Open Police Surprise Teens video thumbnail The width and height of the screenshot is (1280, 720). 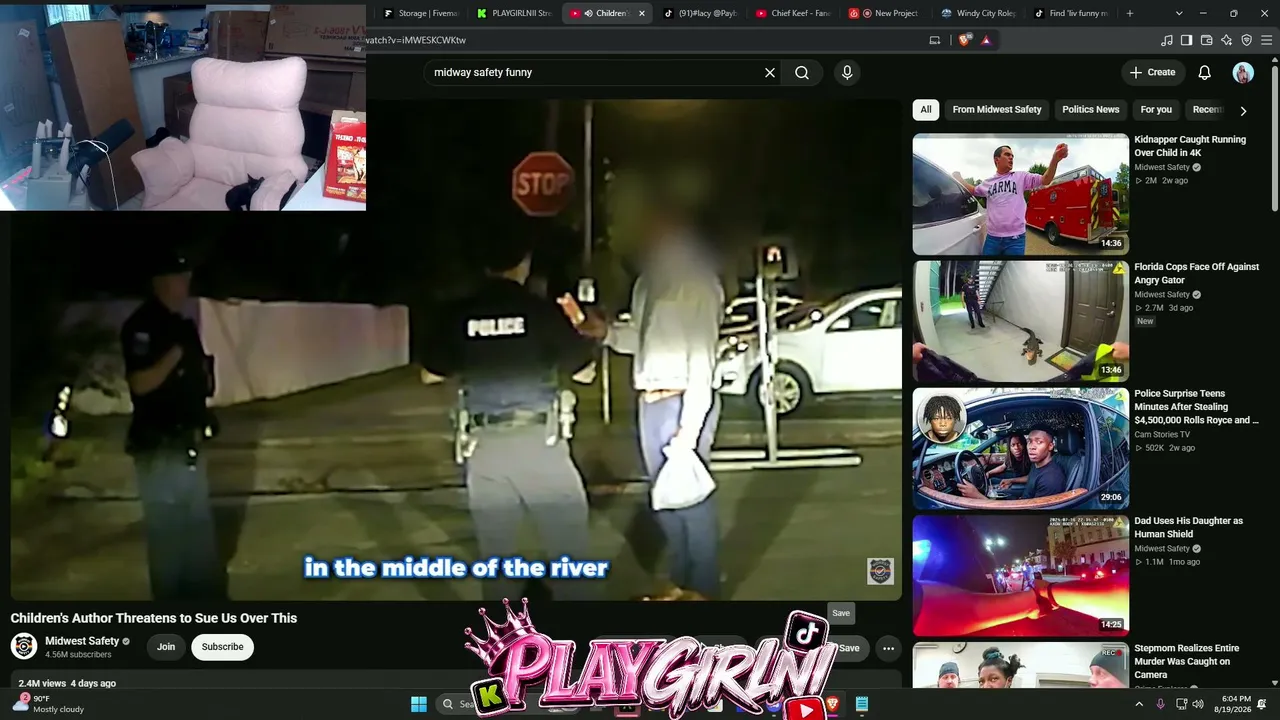click(x=1020, y=448)
